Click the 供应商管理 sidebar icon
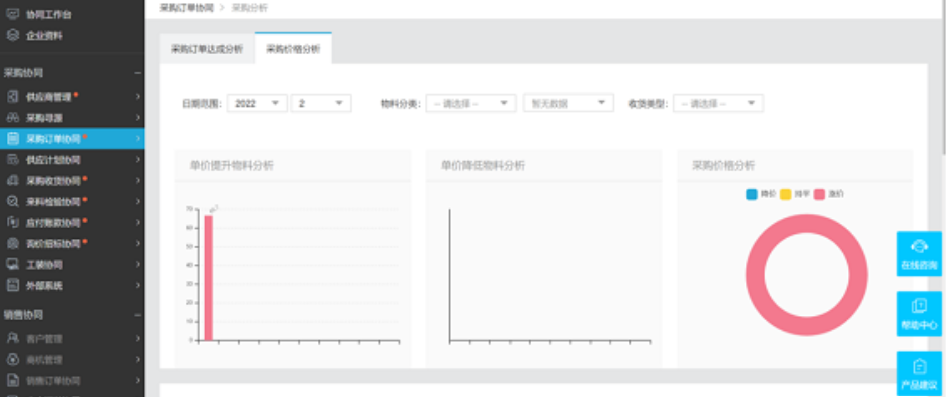946x397 pixels. tap(13, 97)
